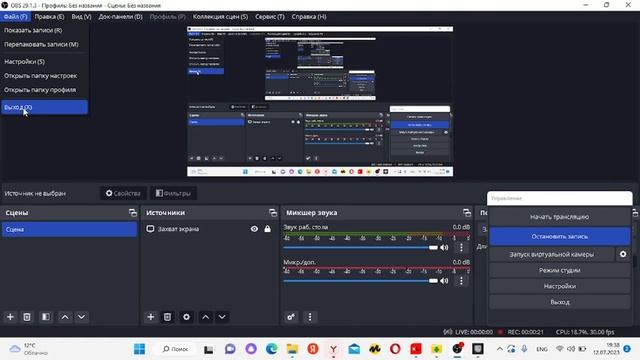Open Сервис menu

270,17
